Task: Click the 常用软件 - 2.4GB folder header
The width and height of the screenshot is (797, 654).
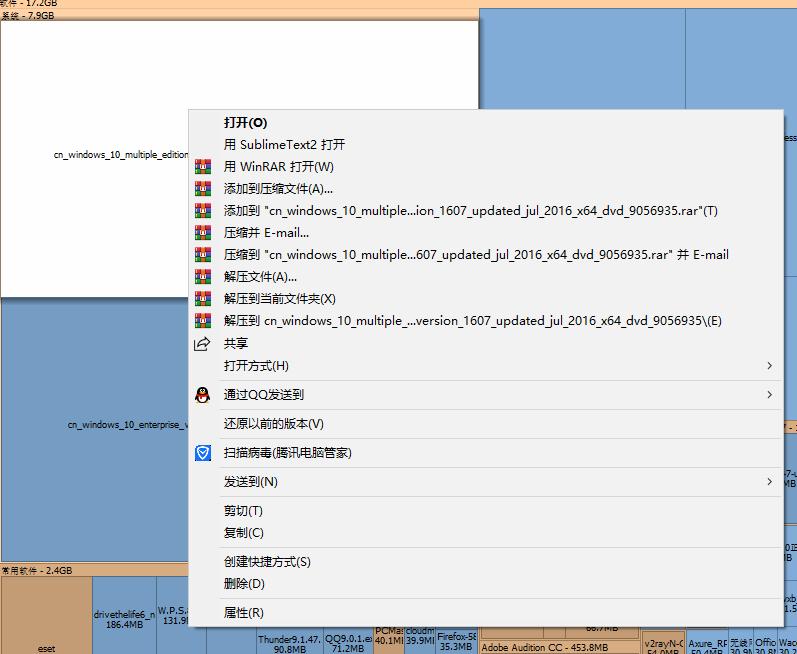Action: tap(95, 570)
